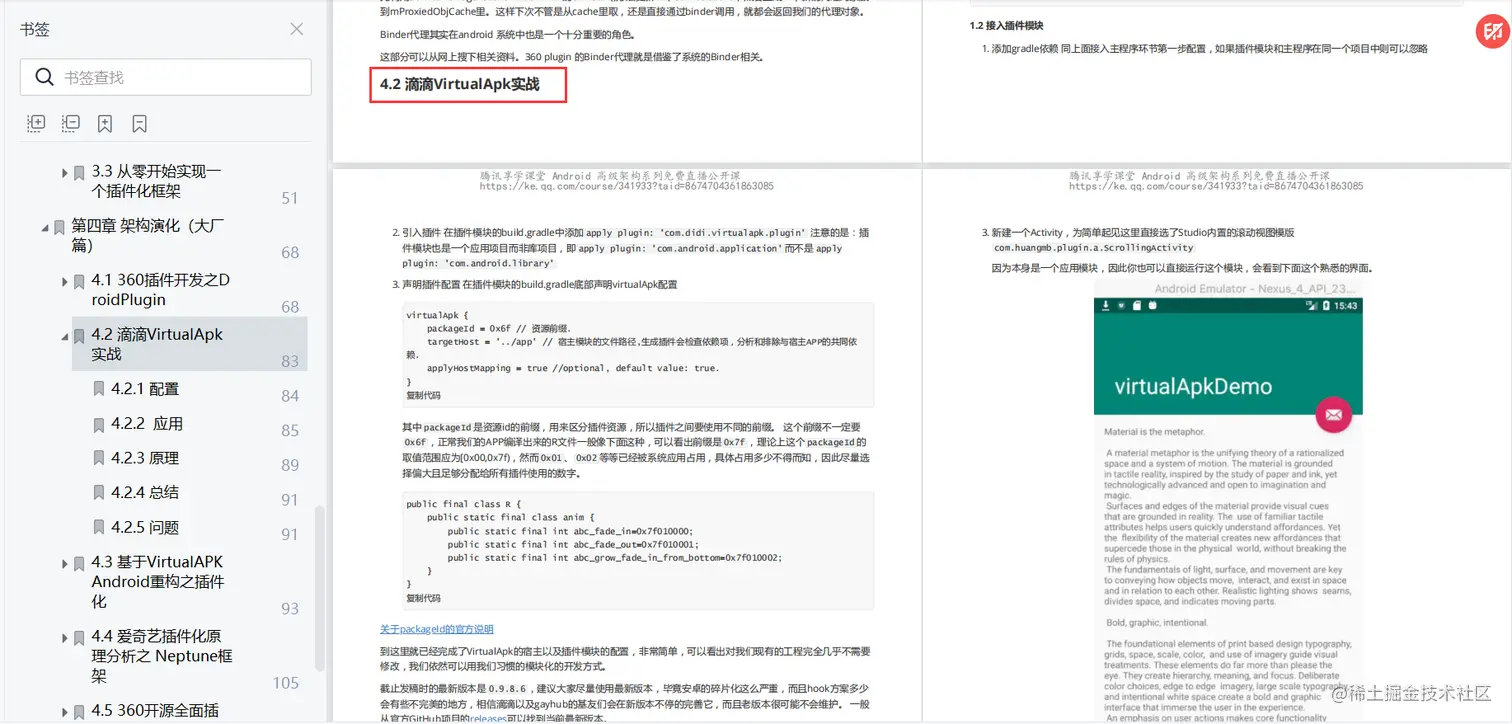Close the 书签 bookmarks panel
Viewport: 1512px width, 724px height.
coord(296,29)
